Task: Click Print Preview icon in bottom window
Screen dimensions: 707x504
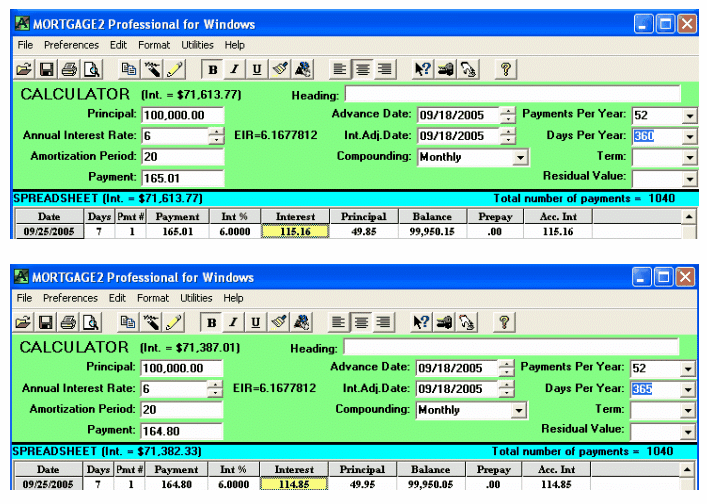Action: pos(91,322)
